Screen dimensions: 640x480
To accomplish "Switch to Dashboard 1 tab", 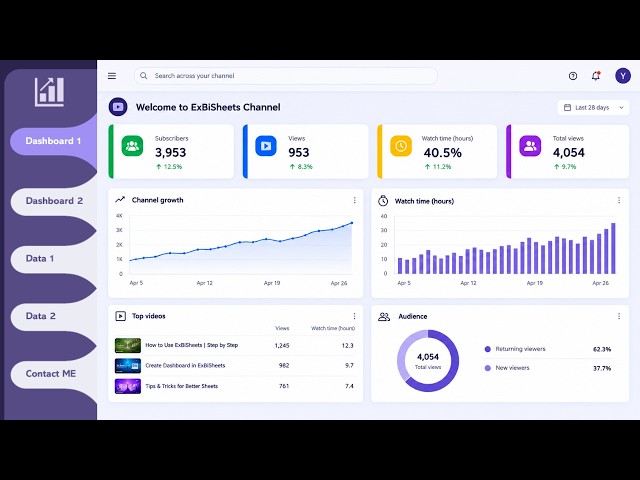I will (53, 141).
